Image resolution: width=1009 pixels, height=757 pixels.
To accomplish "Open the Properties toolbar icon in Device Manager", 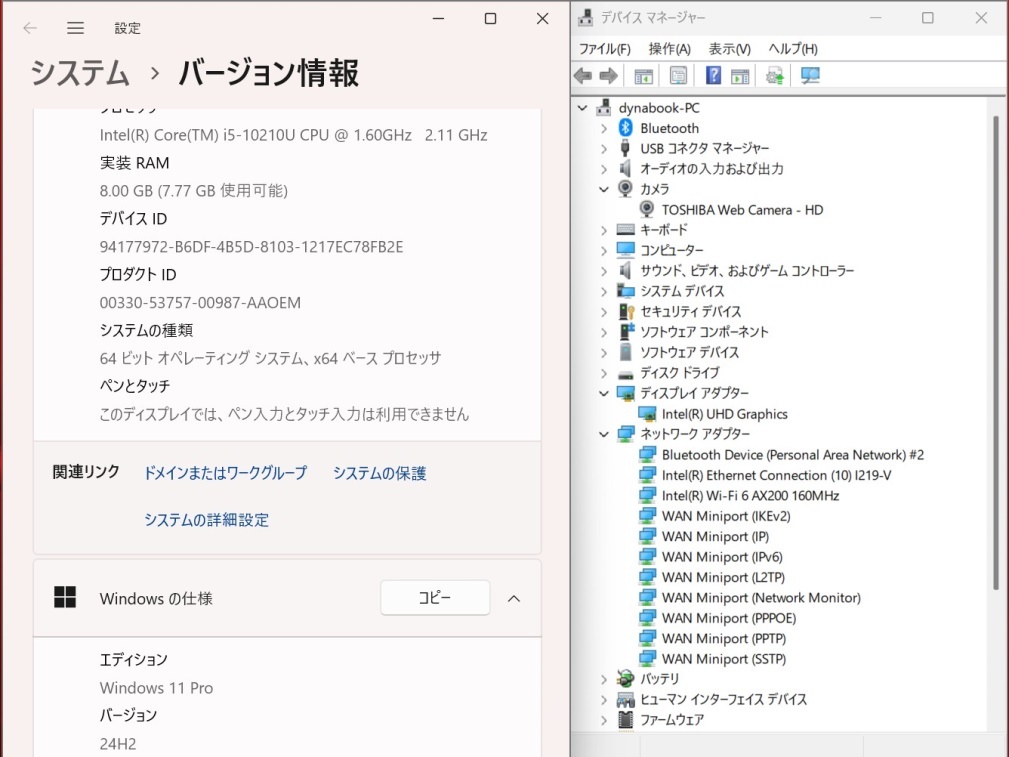I will coord(678,76).
